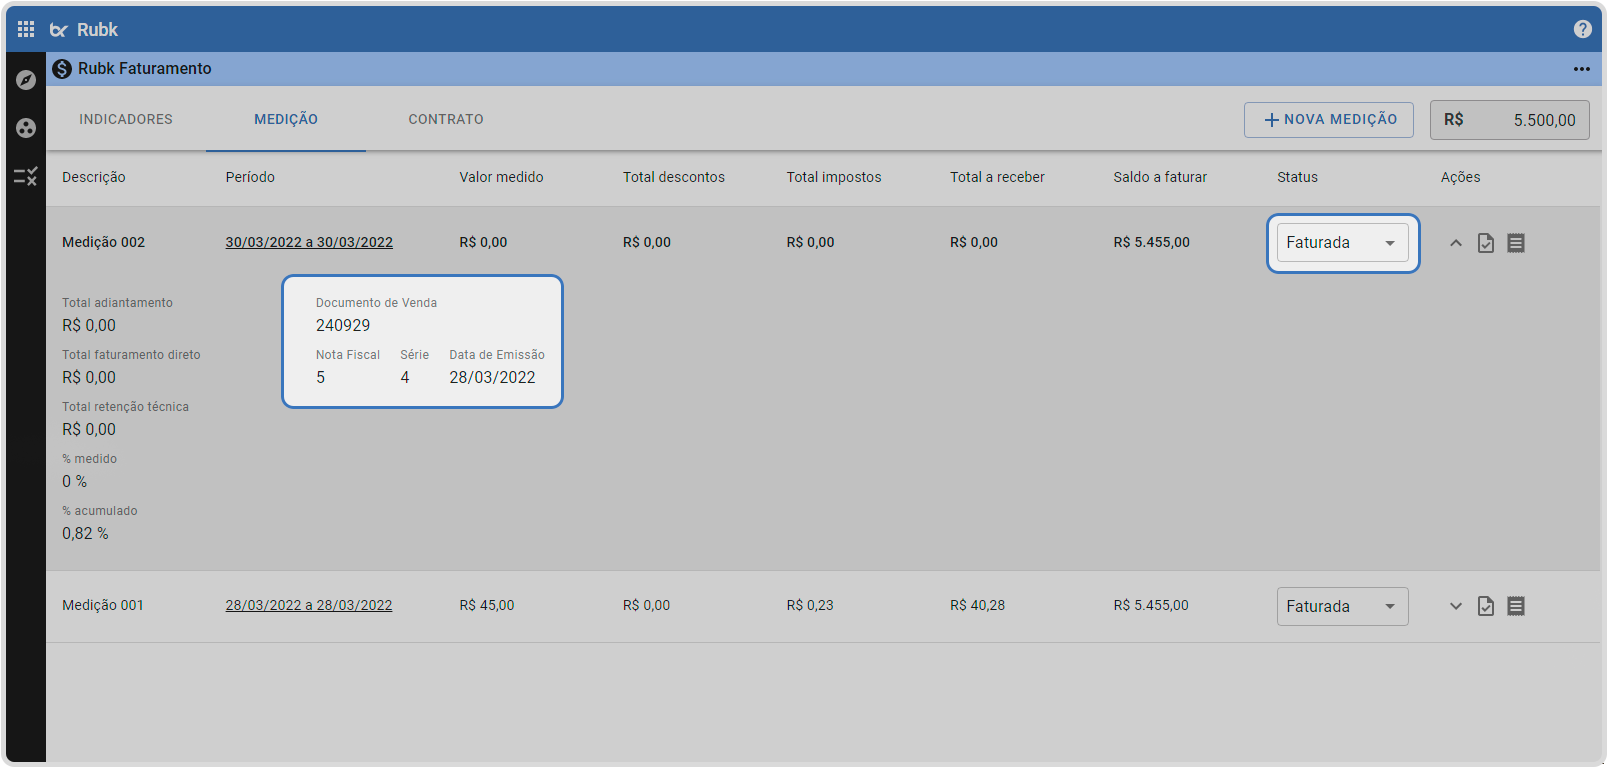This screenshot has width=1608, height=767.
Task: Expand the Medição 001 details row
Action: click(x=1456, y=606)
